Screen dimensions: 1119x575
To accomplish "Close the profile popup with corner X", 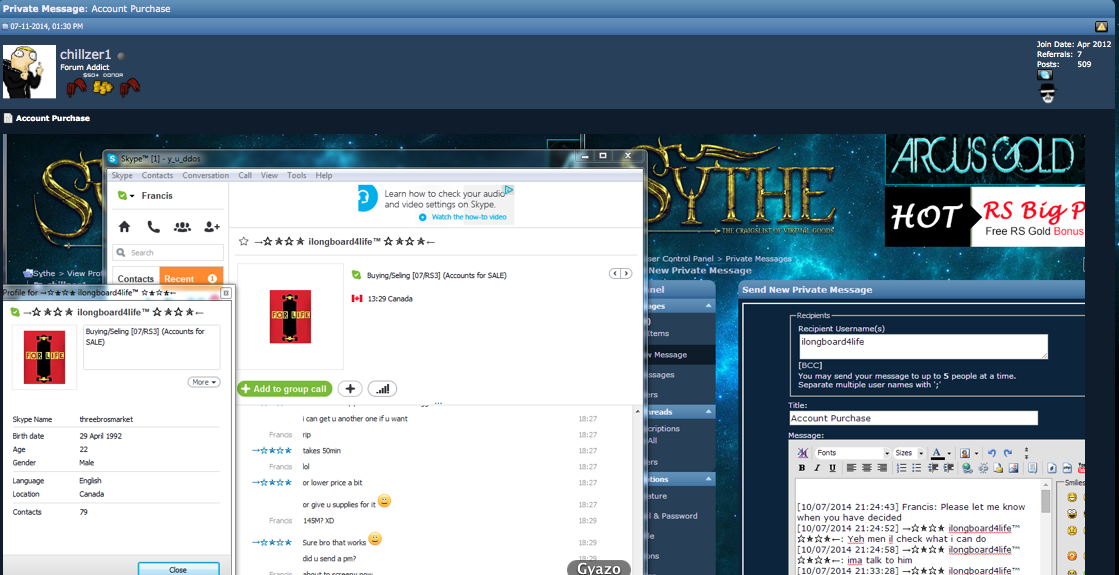I will (x=226, y=292).
